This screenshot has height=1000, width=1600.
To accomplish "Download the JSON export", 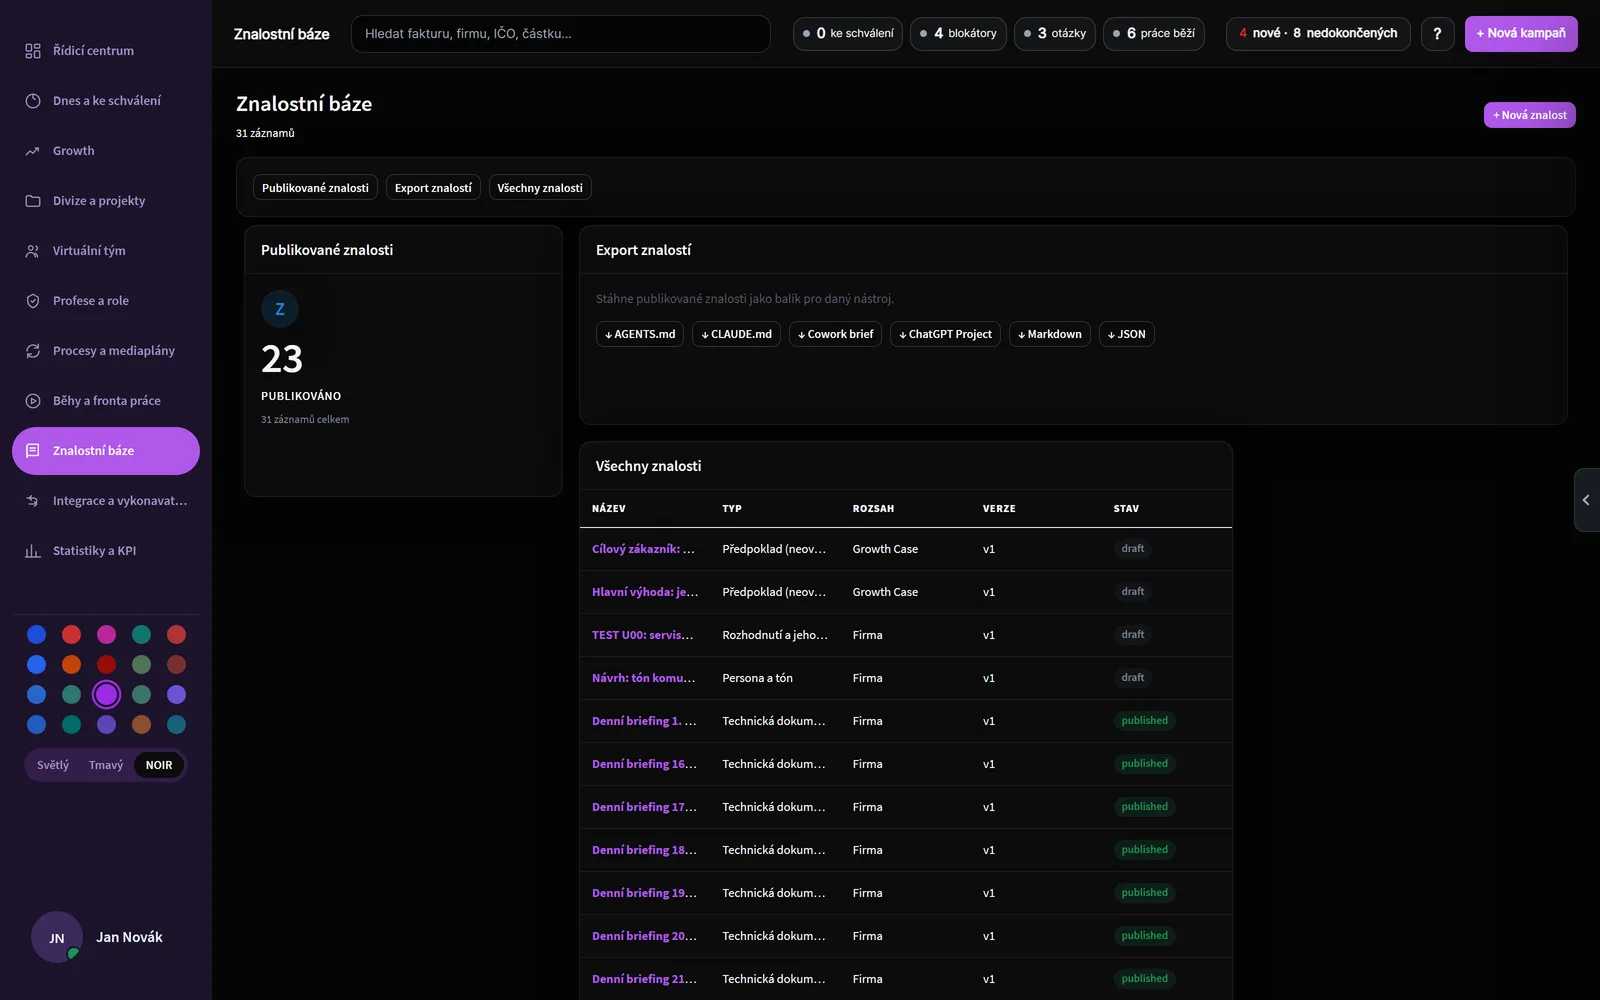I will [x=1127, y=334].
